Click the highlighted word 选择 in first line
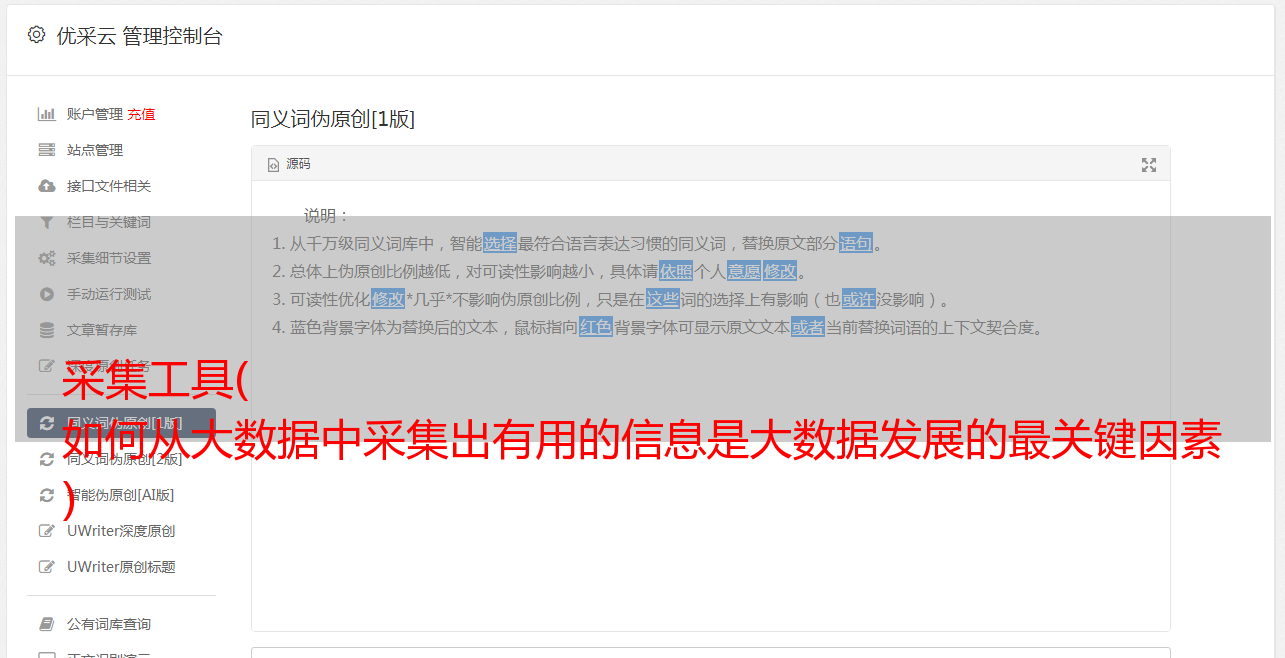The image size is (1285, 658). tap(500, 243)
